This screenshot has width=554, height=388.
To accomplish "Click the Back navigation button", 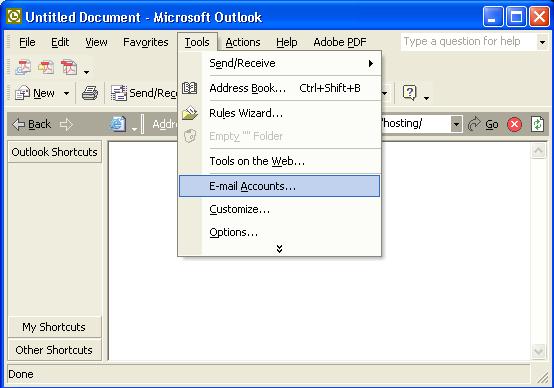I will click(x=32, y=124).
